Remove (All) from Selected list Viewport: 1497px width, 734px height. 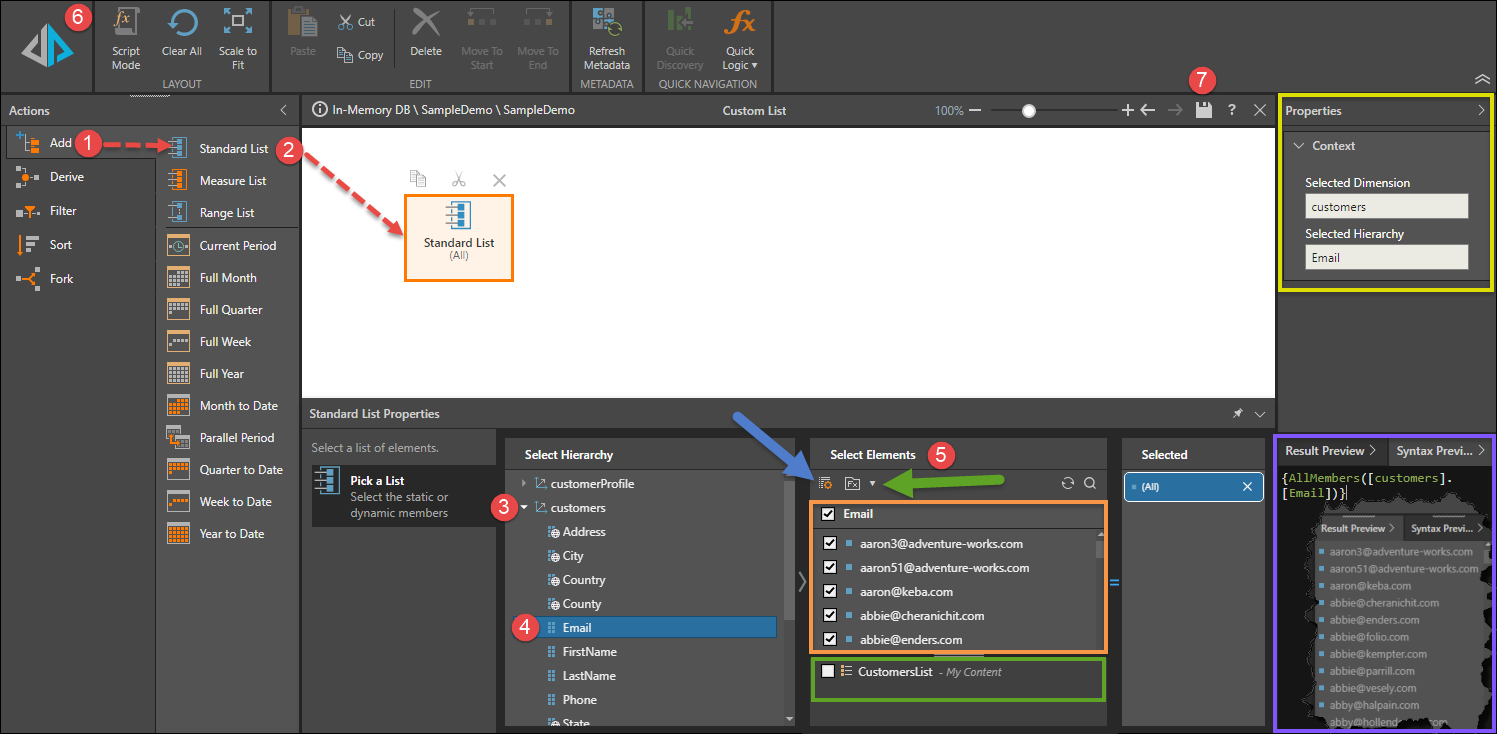1247,487
